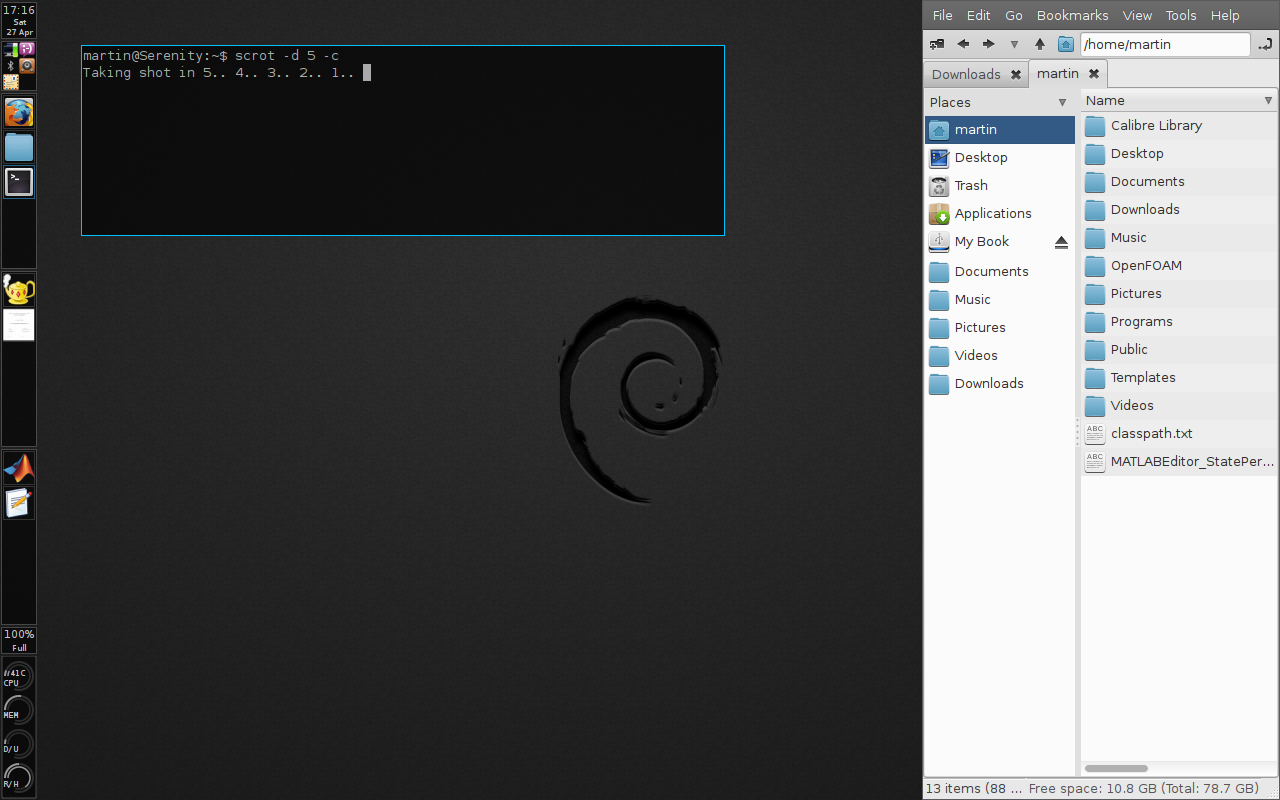
Task: Click the clock and date display
Action: coord(19,20)
